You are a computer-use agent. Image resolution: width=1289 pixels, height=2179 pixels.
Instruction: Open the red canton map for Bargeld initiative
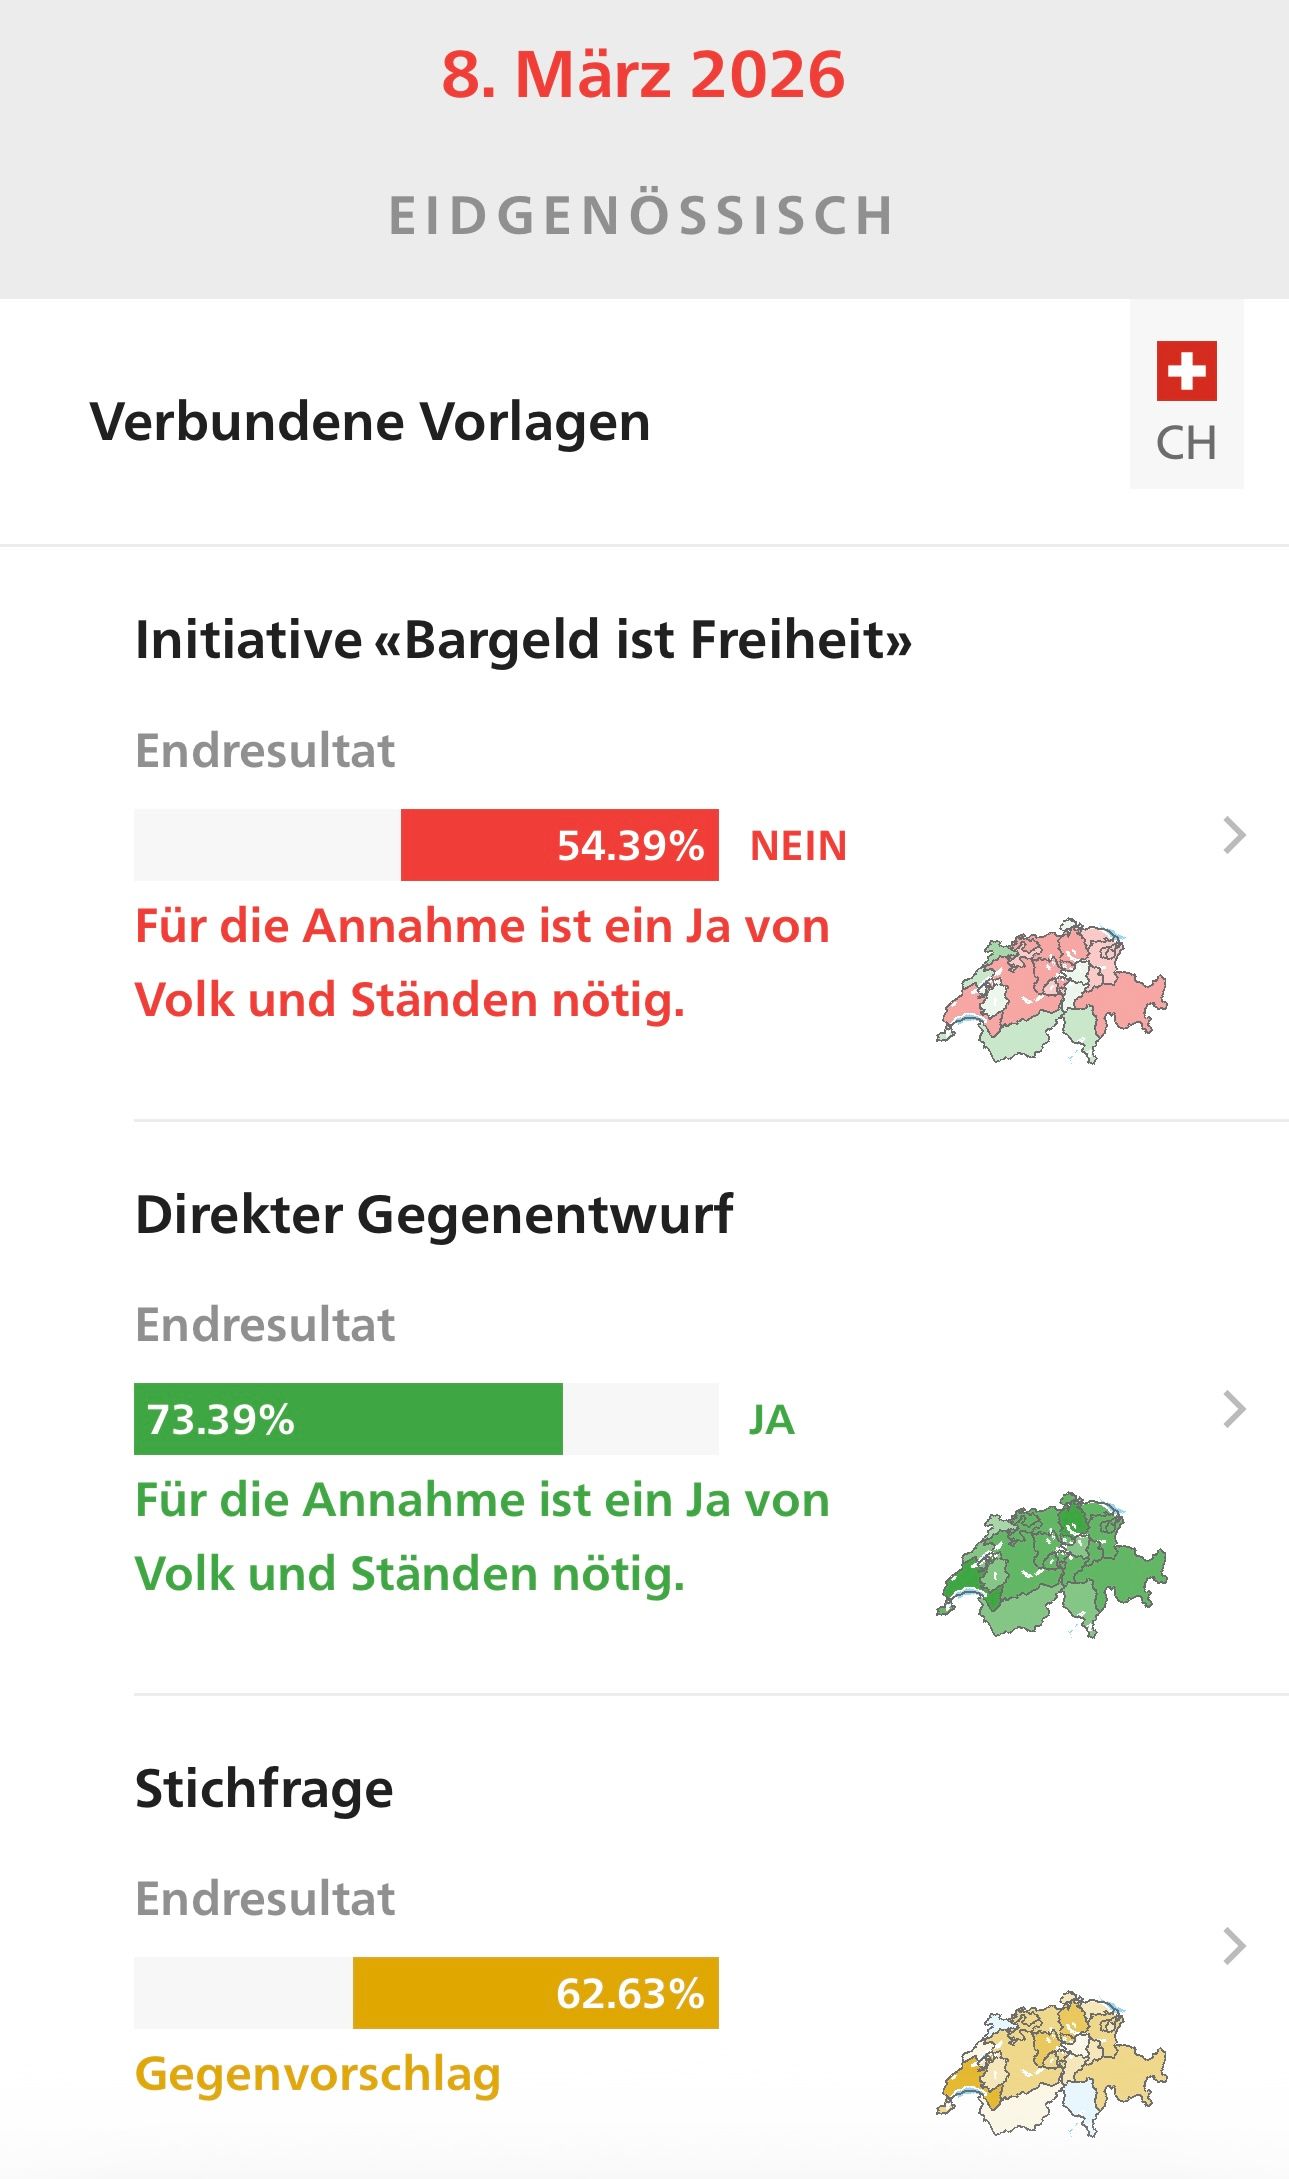pyautogui.click(x=1052, y=990)
